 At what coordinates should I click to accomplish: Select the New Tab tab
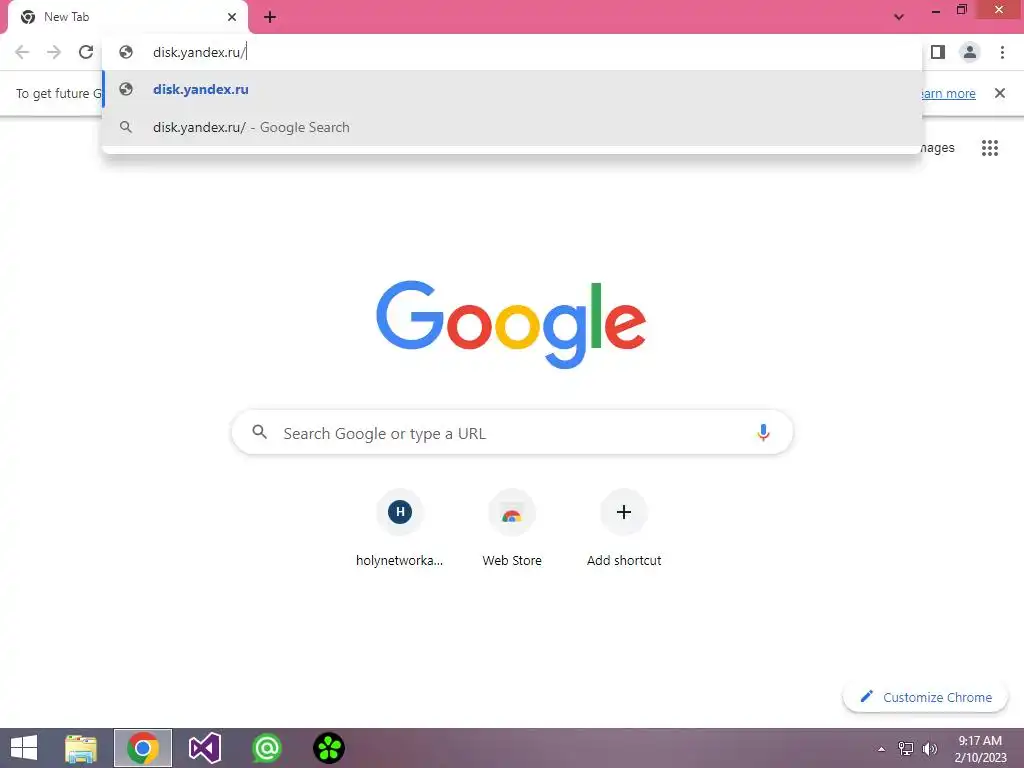click(x=127, y=17)
